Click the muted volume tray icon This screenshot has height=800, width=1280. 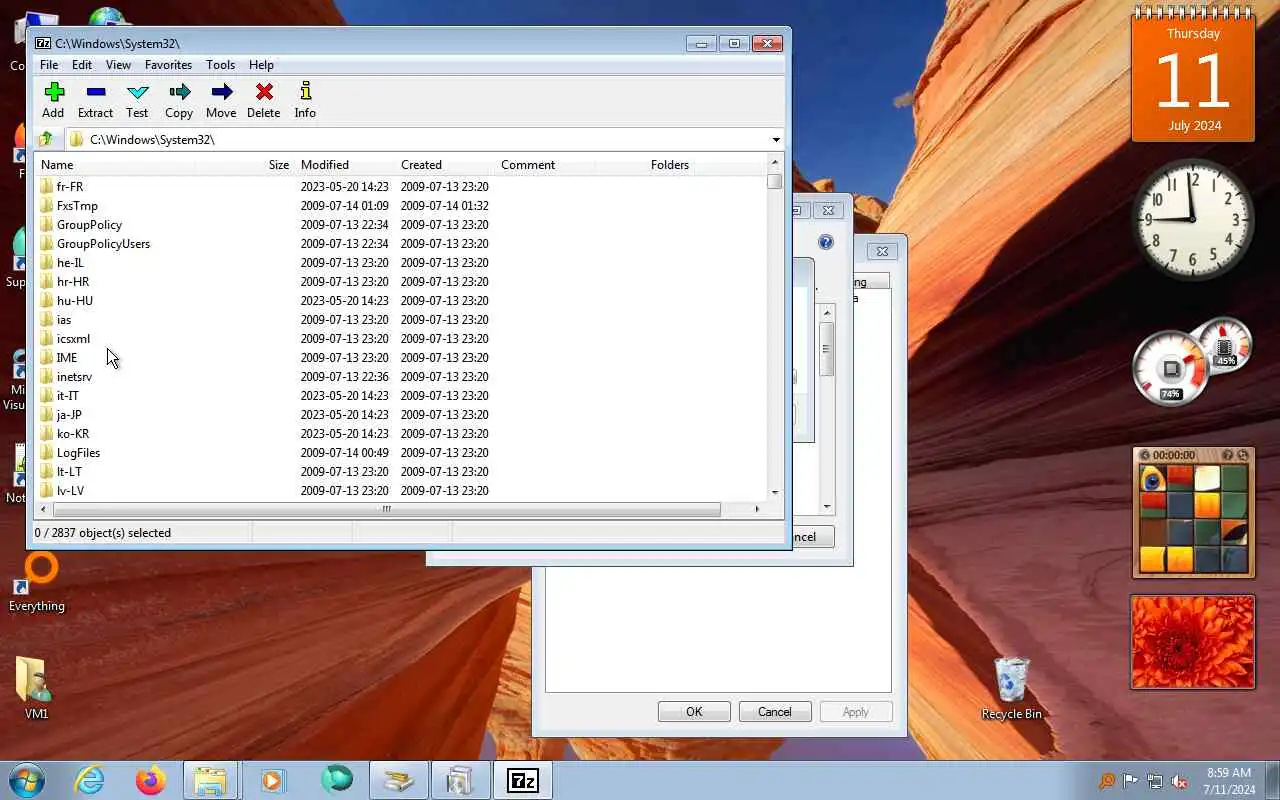pos(1180,781)
